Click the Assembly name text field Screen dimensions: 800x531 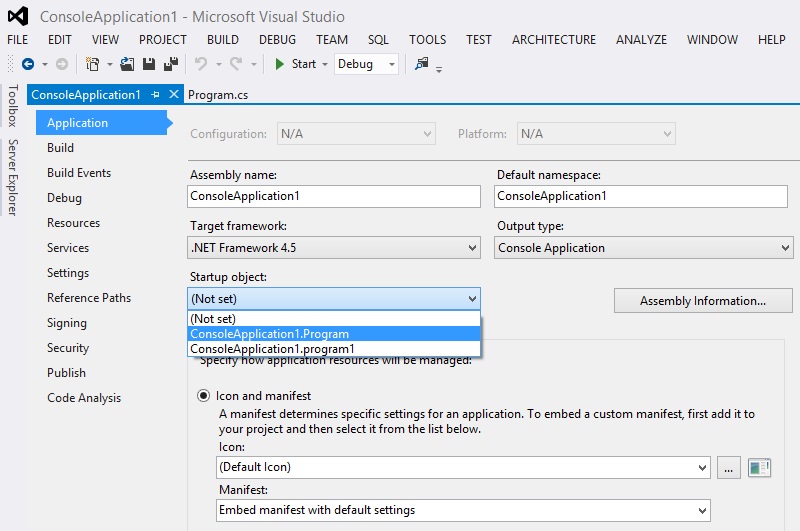[x=334, y=196]
